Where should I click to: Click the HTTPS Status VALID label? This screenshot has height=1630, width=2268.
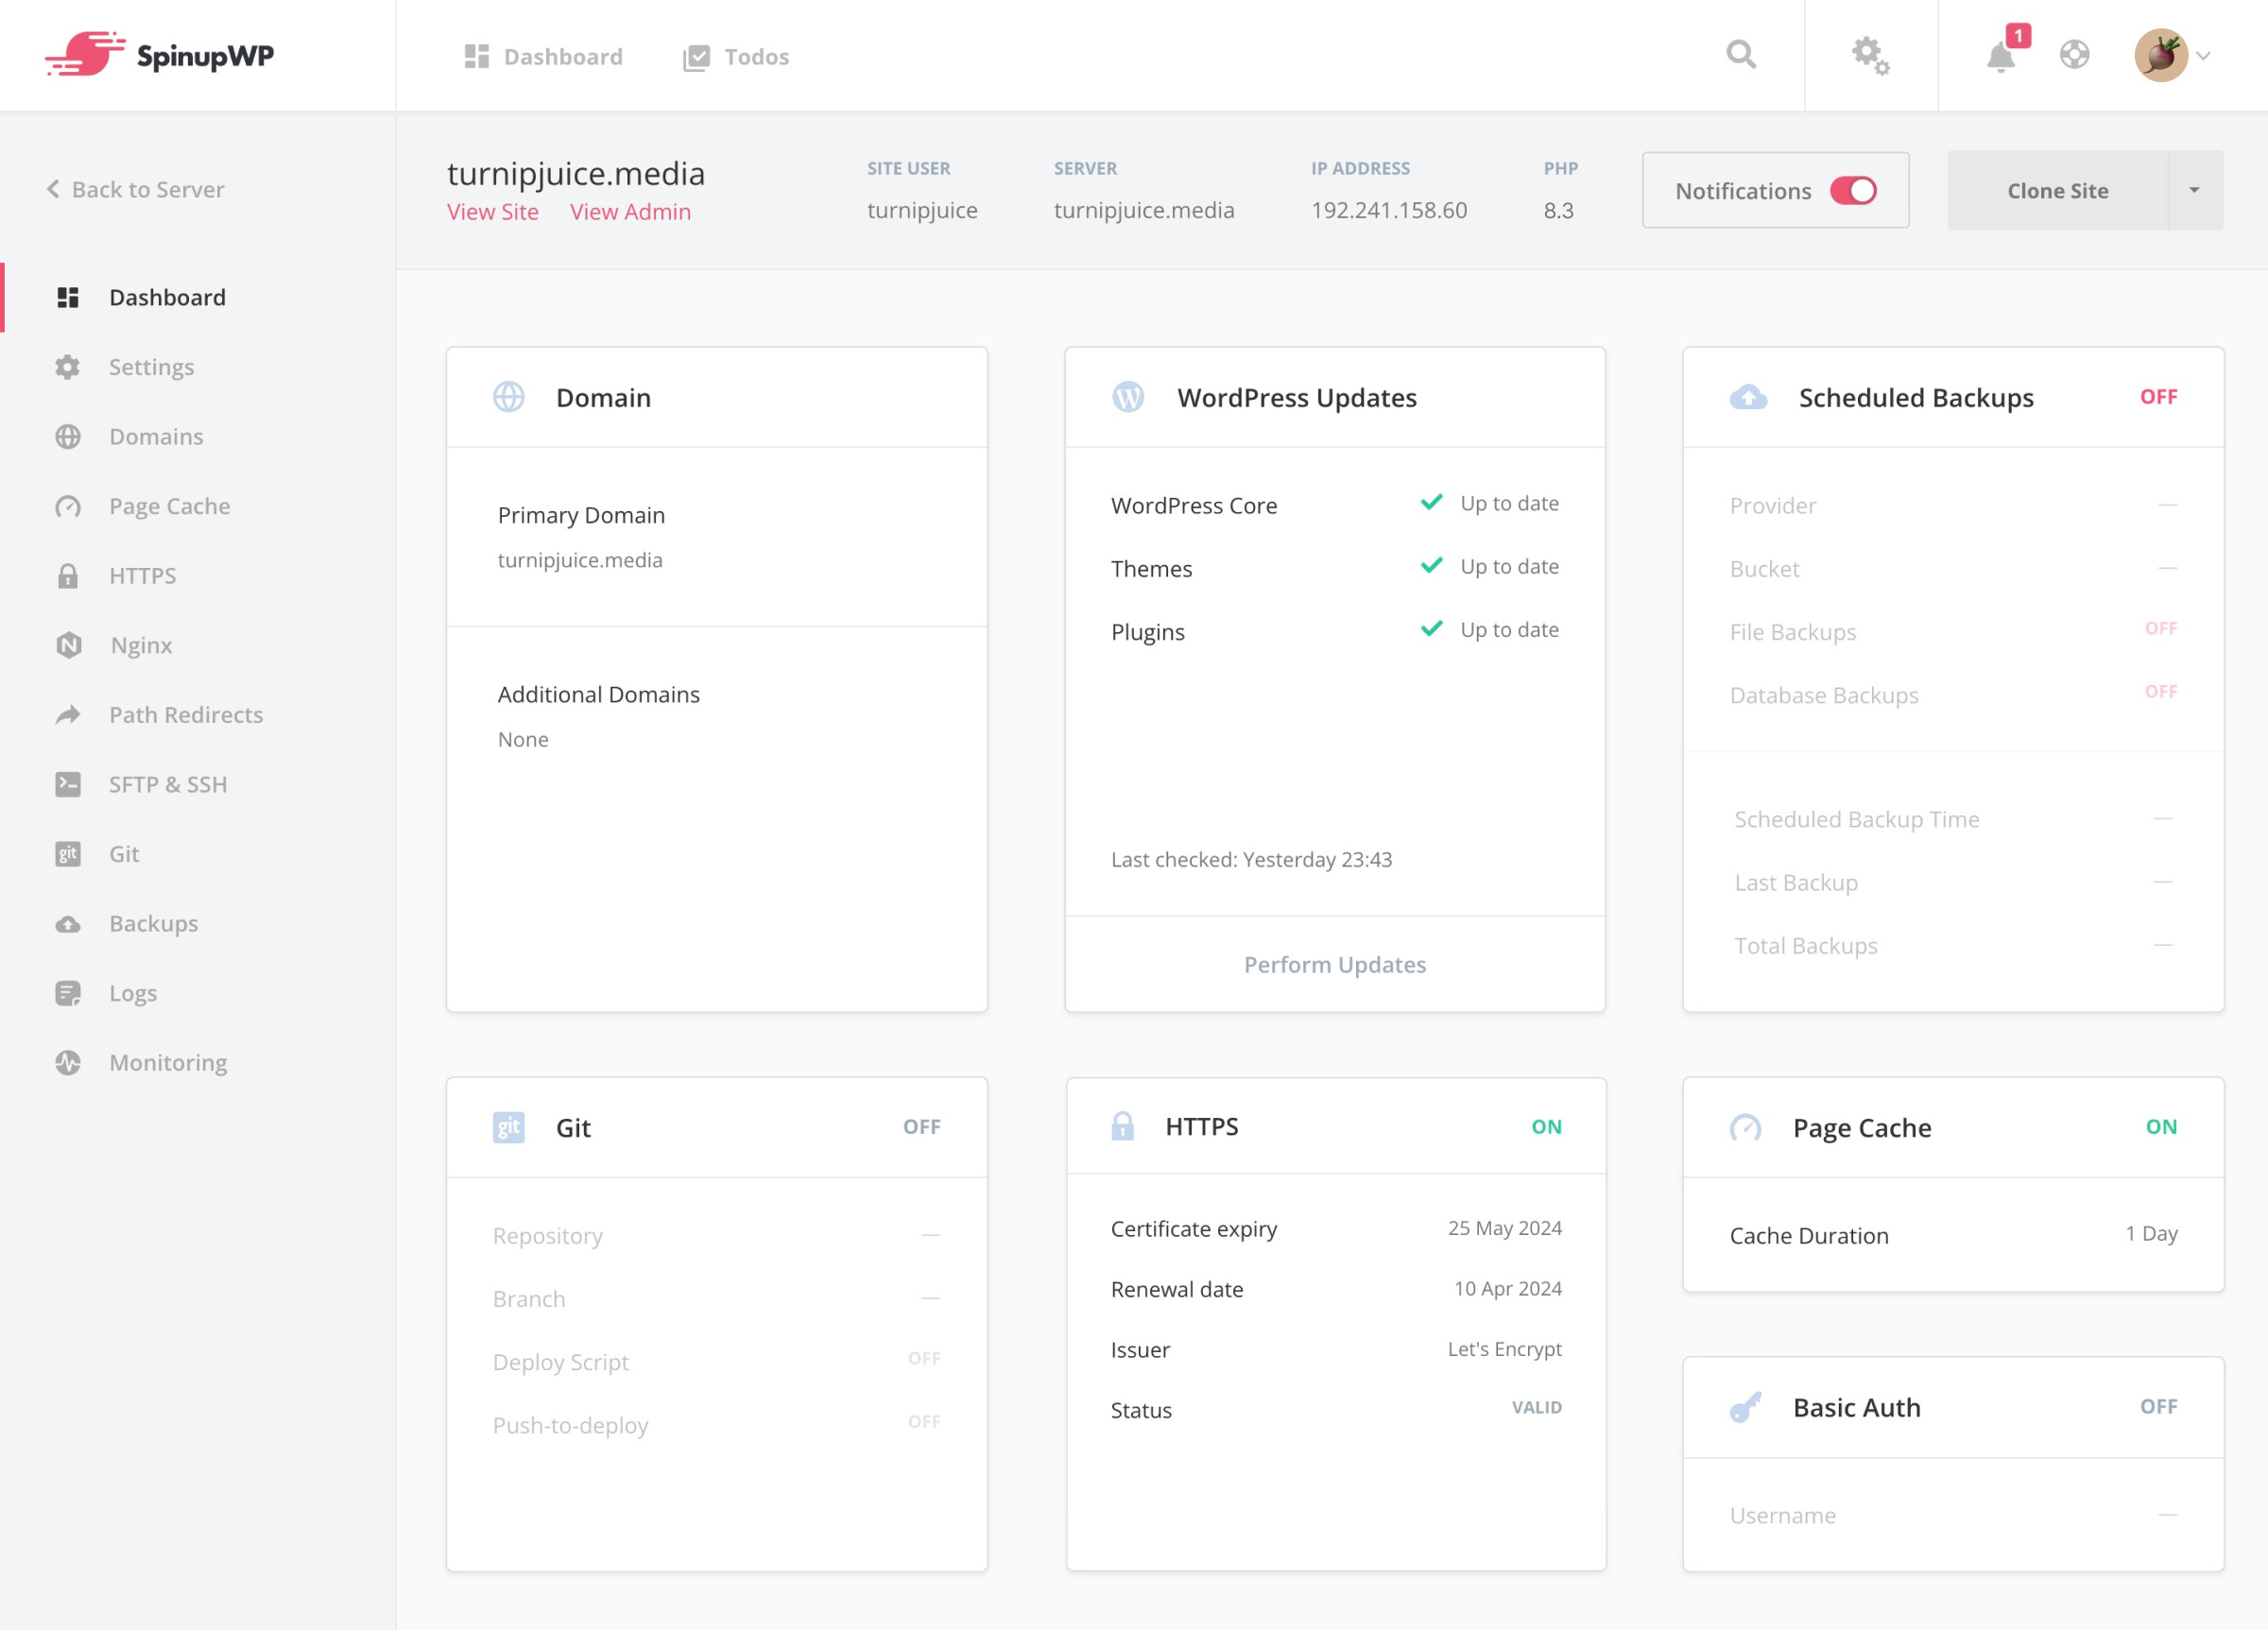point(1536,1408)
